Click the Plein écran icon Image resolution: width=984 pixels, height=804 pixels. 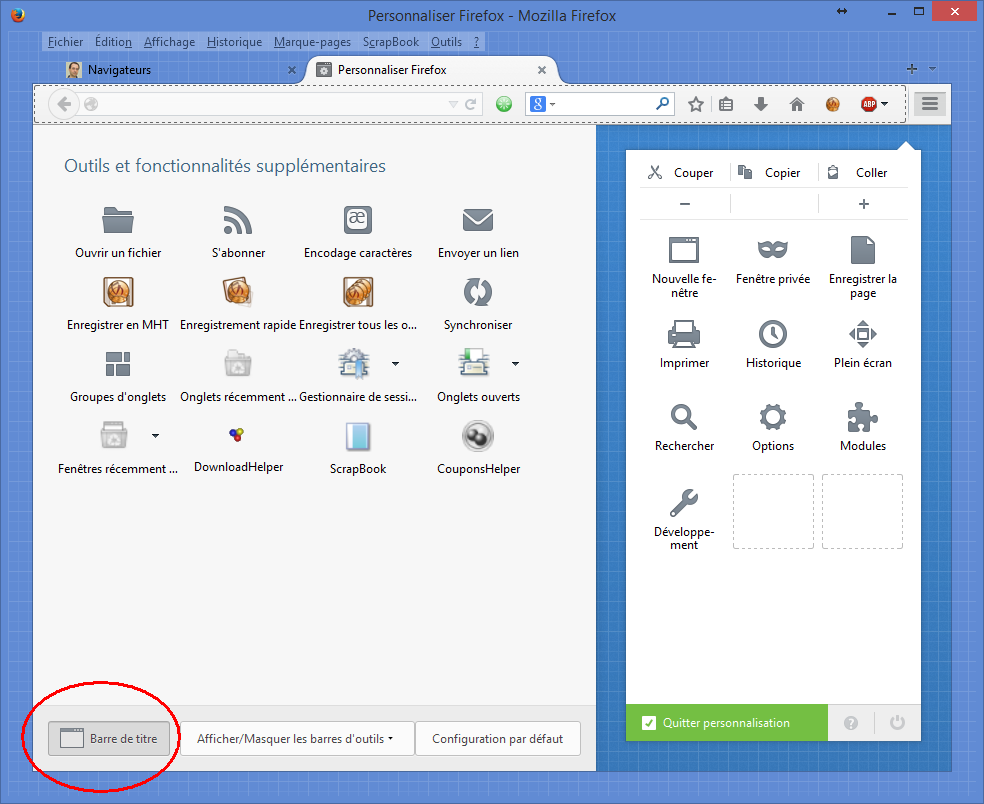(863, 334)
